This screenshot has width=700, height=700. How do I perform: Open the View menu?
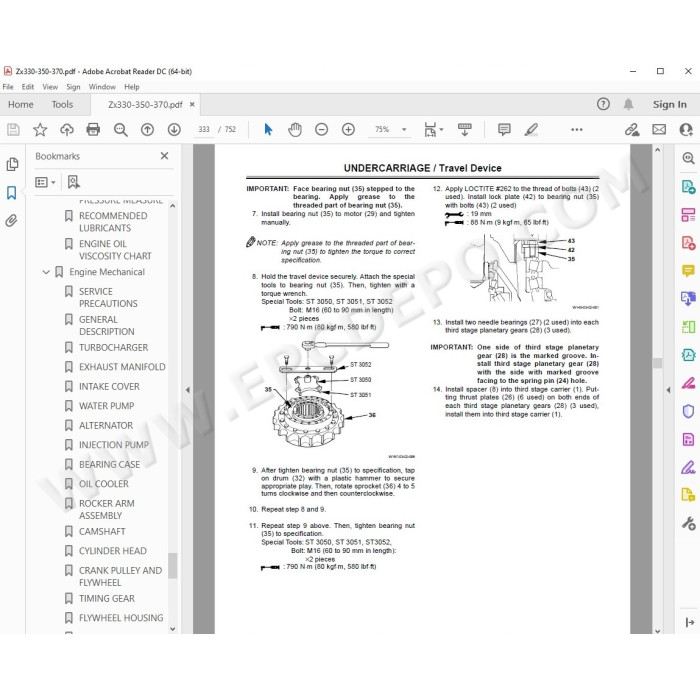[50, 87]
